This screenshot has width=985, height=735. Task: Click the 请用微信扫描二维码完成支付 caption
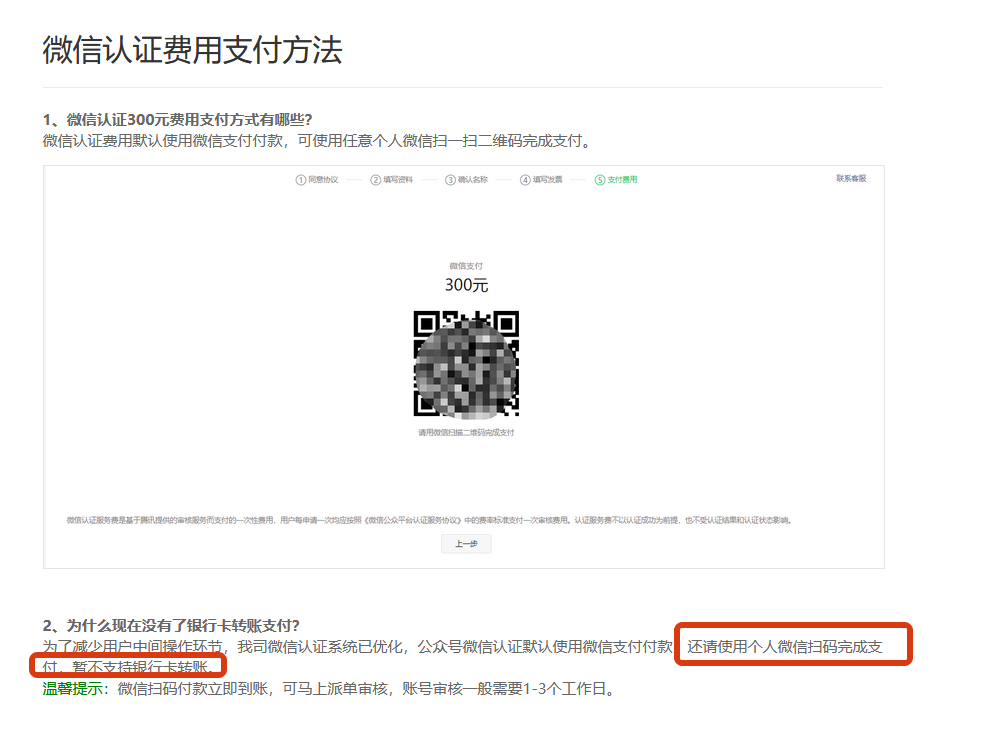point(466,432)
